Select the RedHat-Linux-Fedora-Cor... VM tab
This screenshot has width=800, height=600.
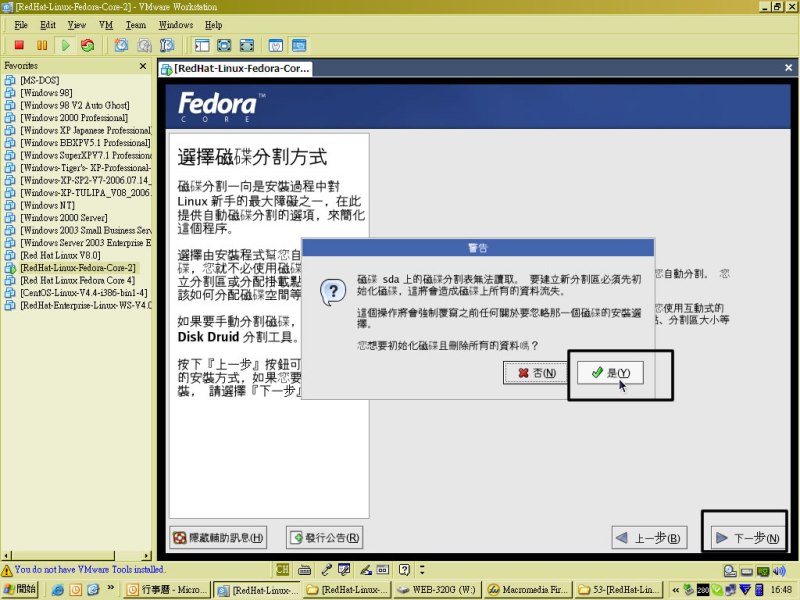point(236,68)
